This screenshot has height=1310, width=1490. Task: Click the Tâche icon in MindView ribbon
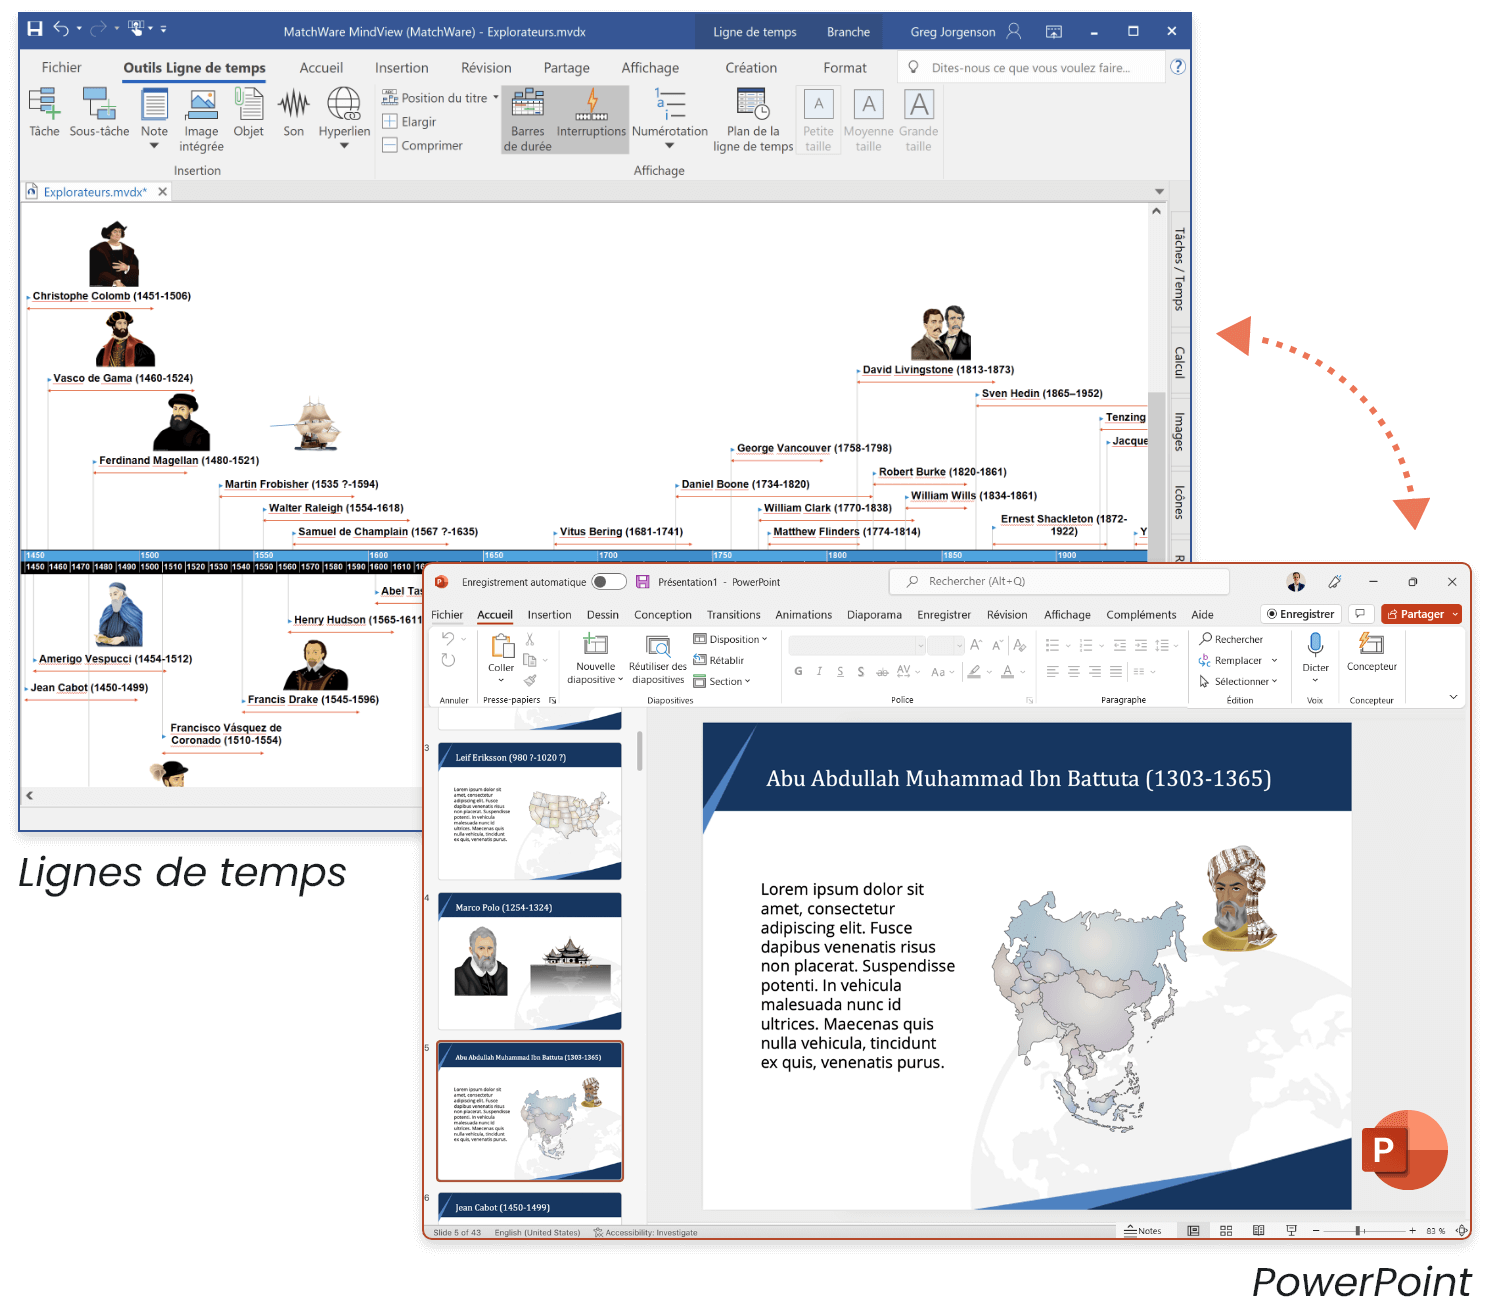click(44, 111)
